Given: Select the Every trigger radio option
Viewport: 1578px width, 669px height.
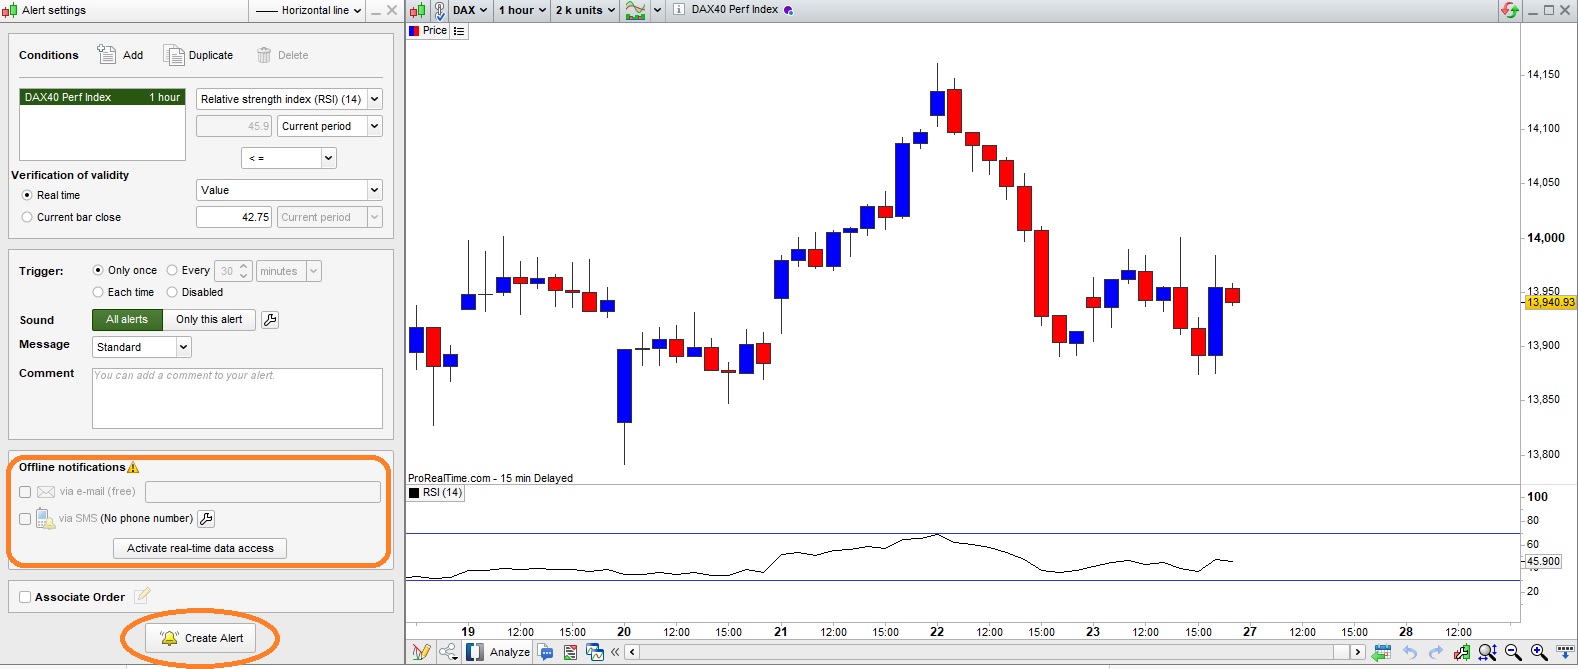Looking at the screenshot, I should (x=172, y=270).
